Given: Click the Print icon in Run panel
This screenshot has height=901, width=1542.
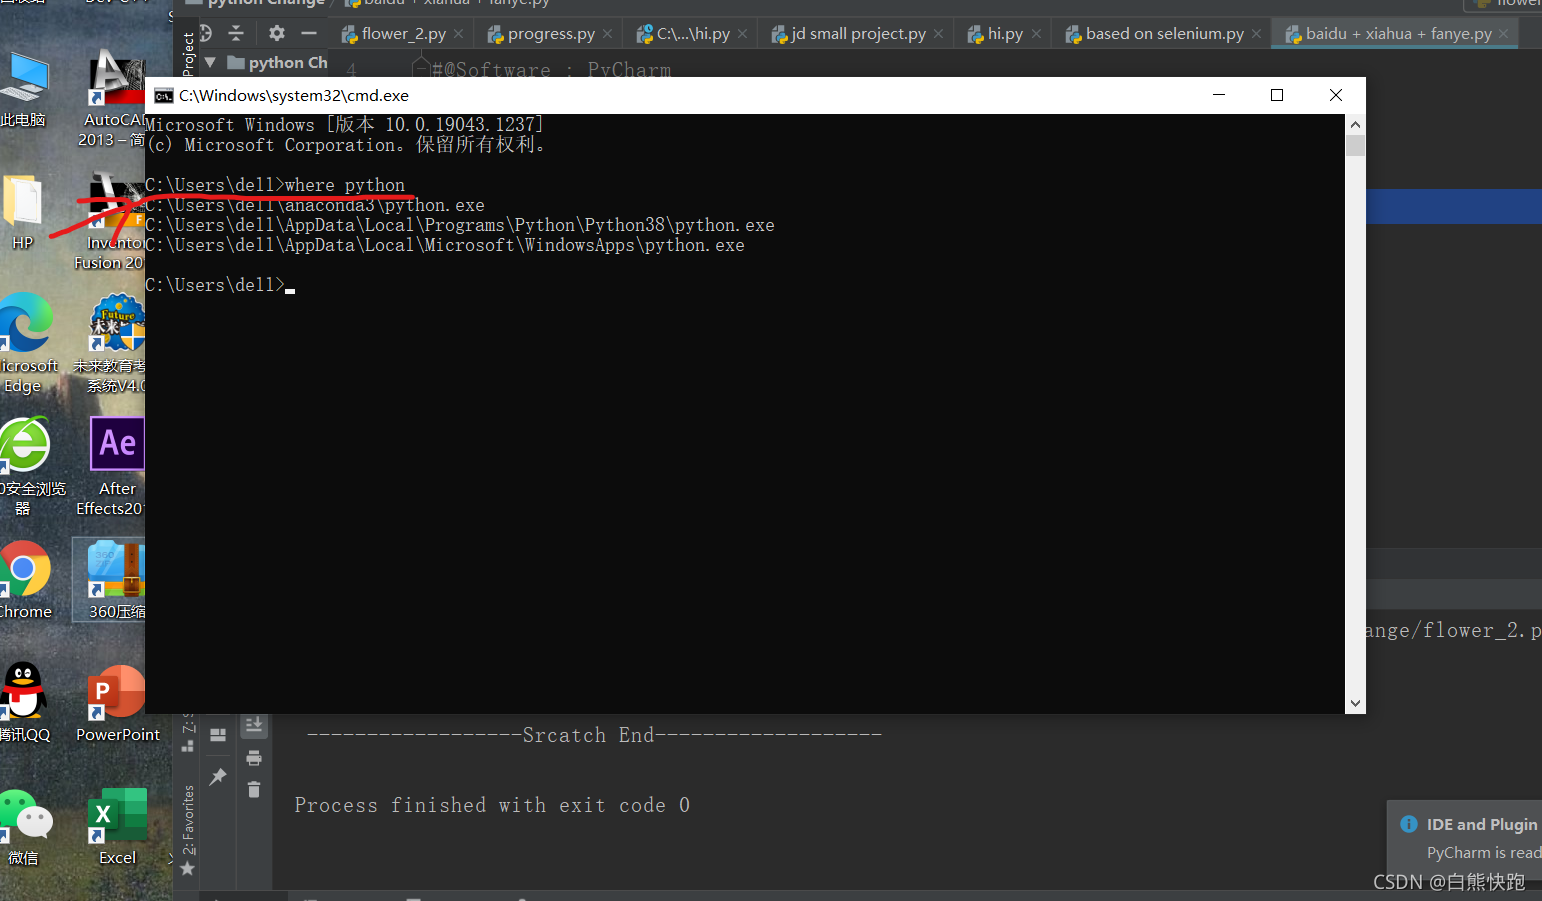Looking at the screenshot, I should [254, 758].
